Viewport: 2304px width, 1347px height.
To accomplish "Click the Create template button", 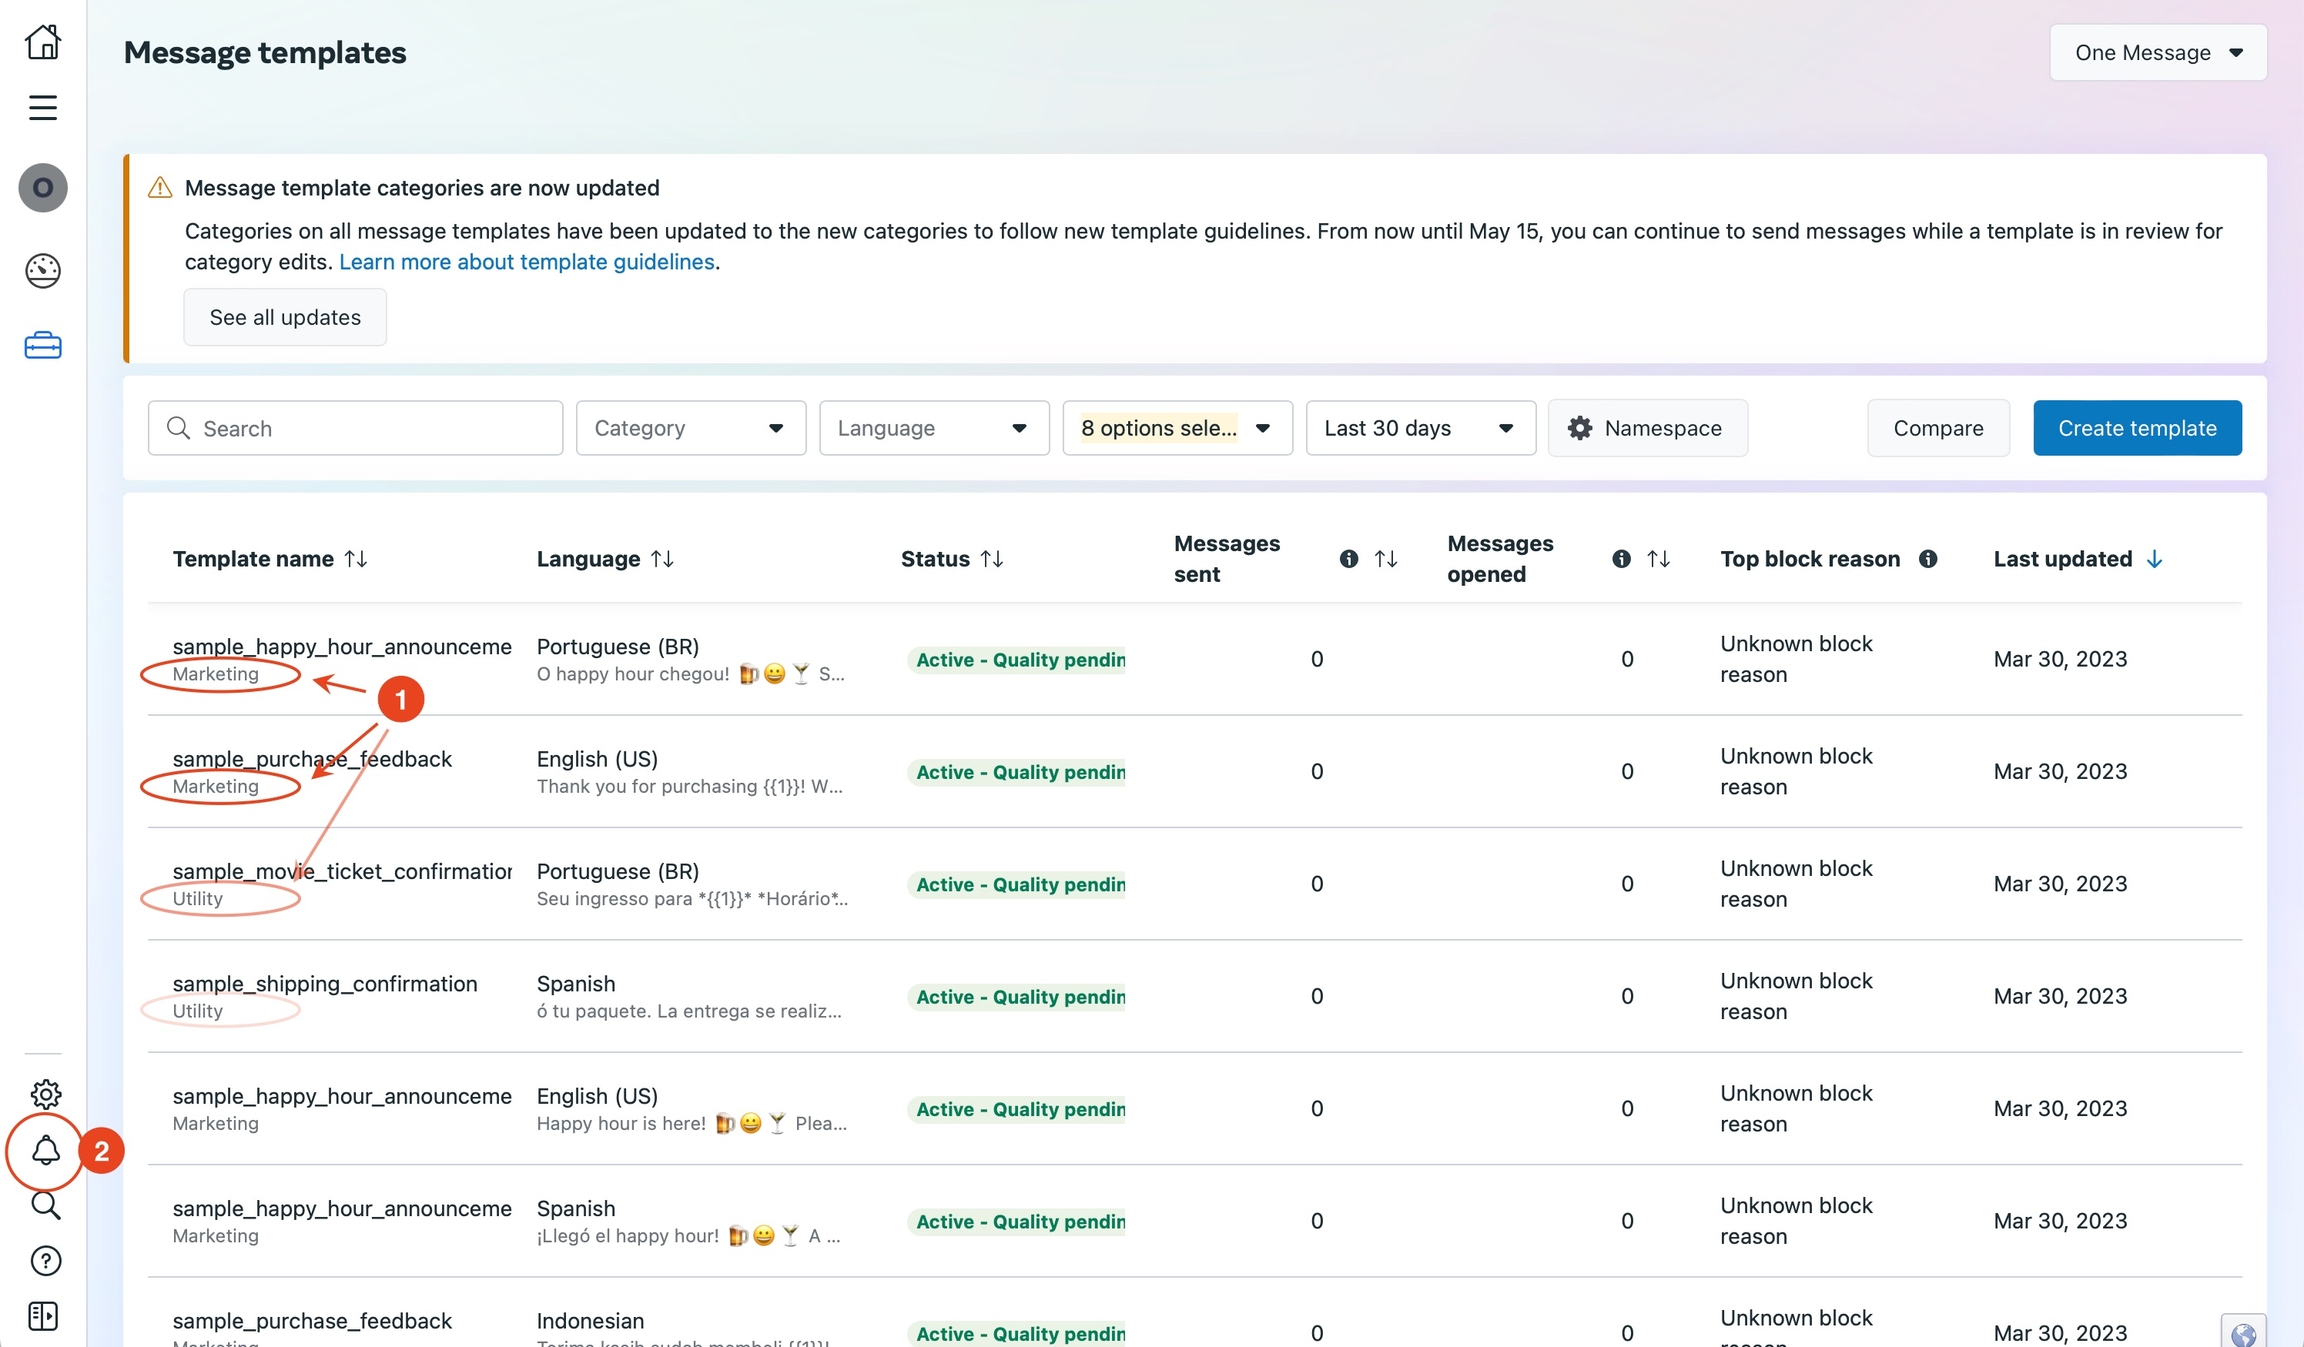I will point(2137,428).
